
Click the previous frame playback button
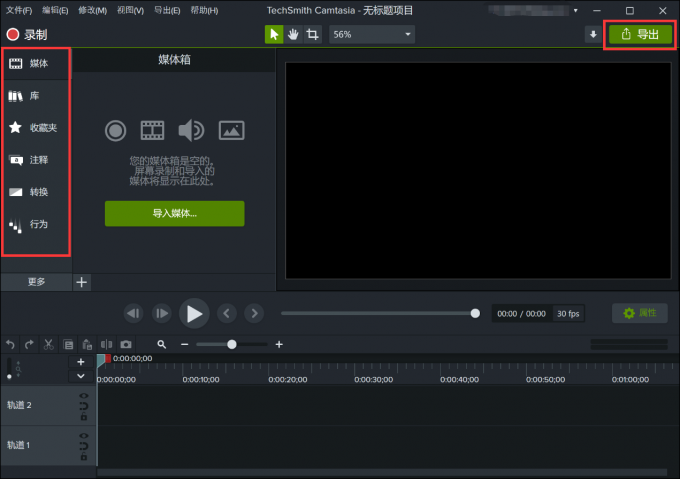point(134,313)
